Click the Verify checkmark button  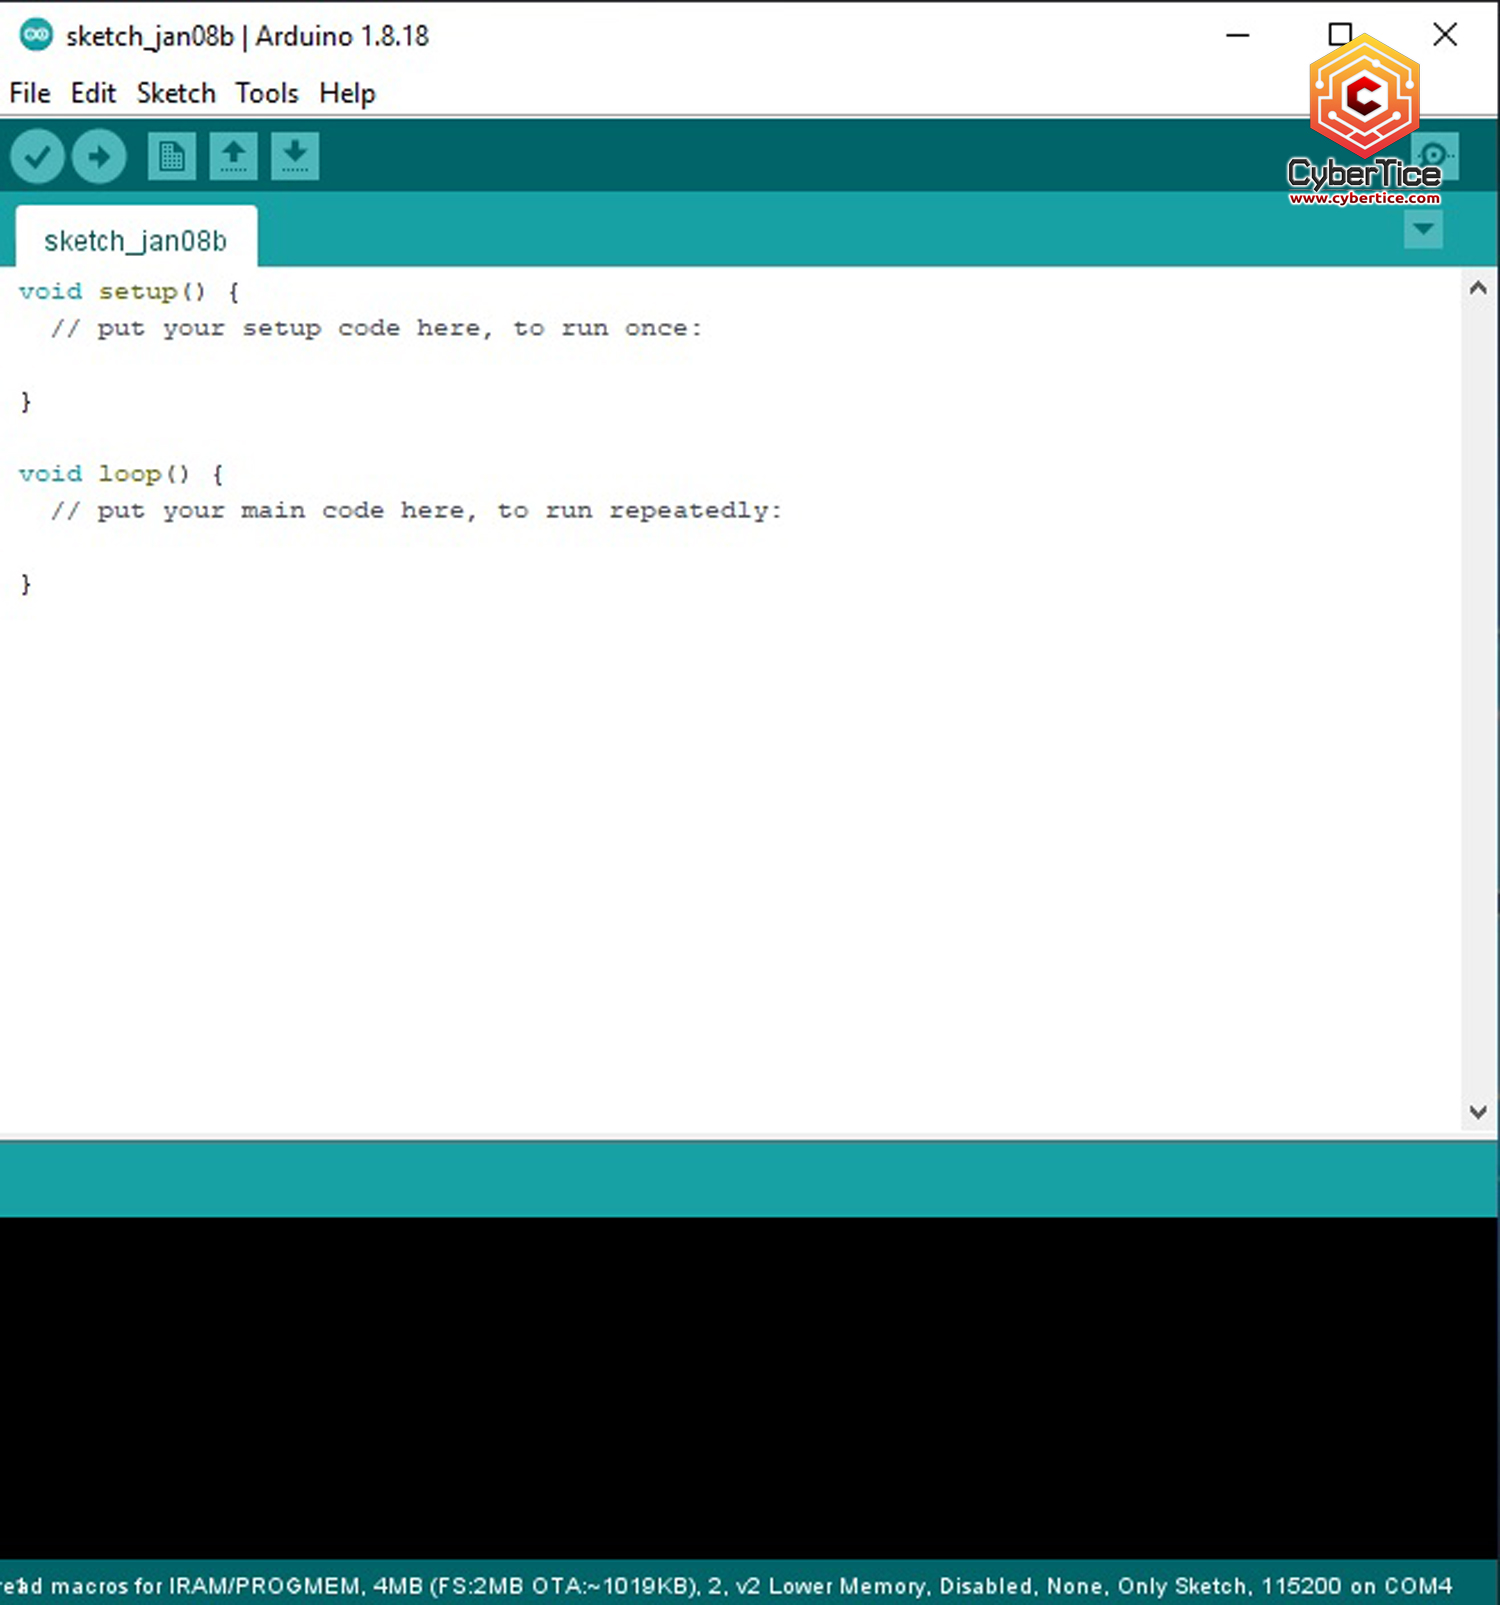point(37,157)
